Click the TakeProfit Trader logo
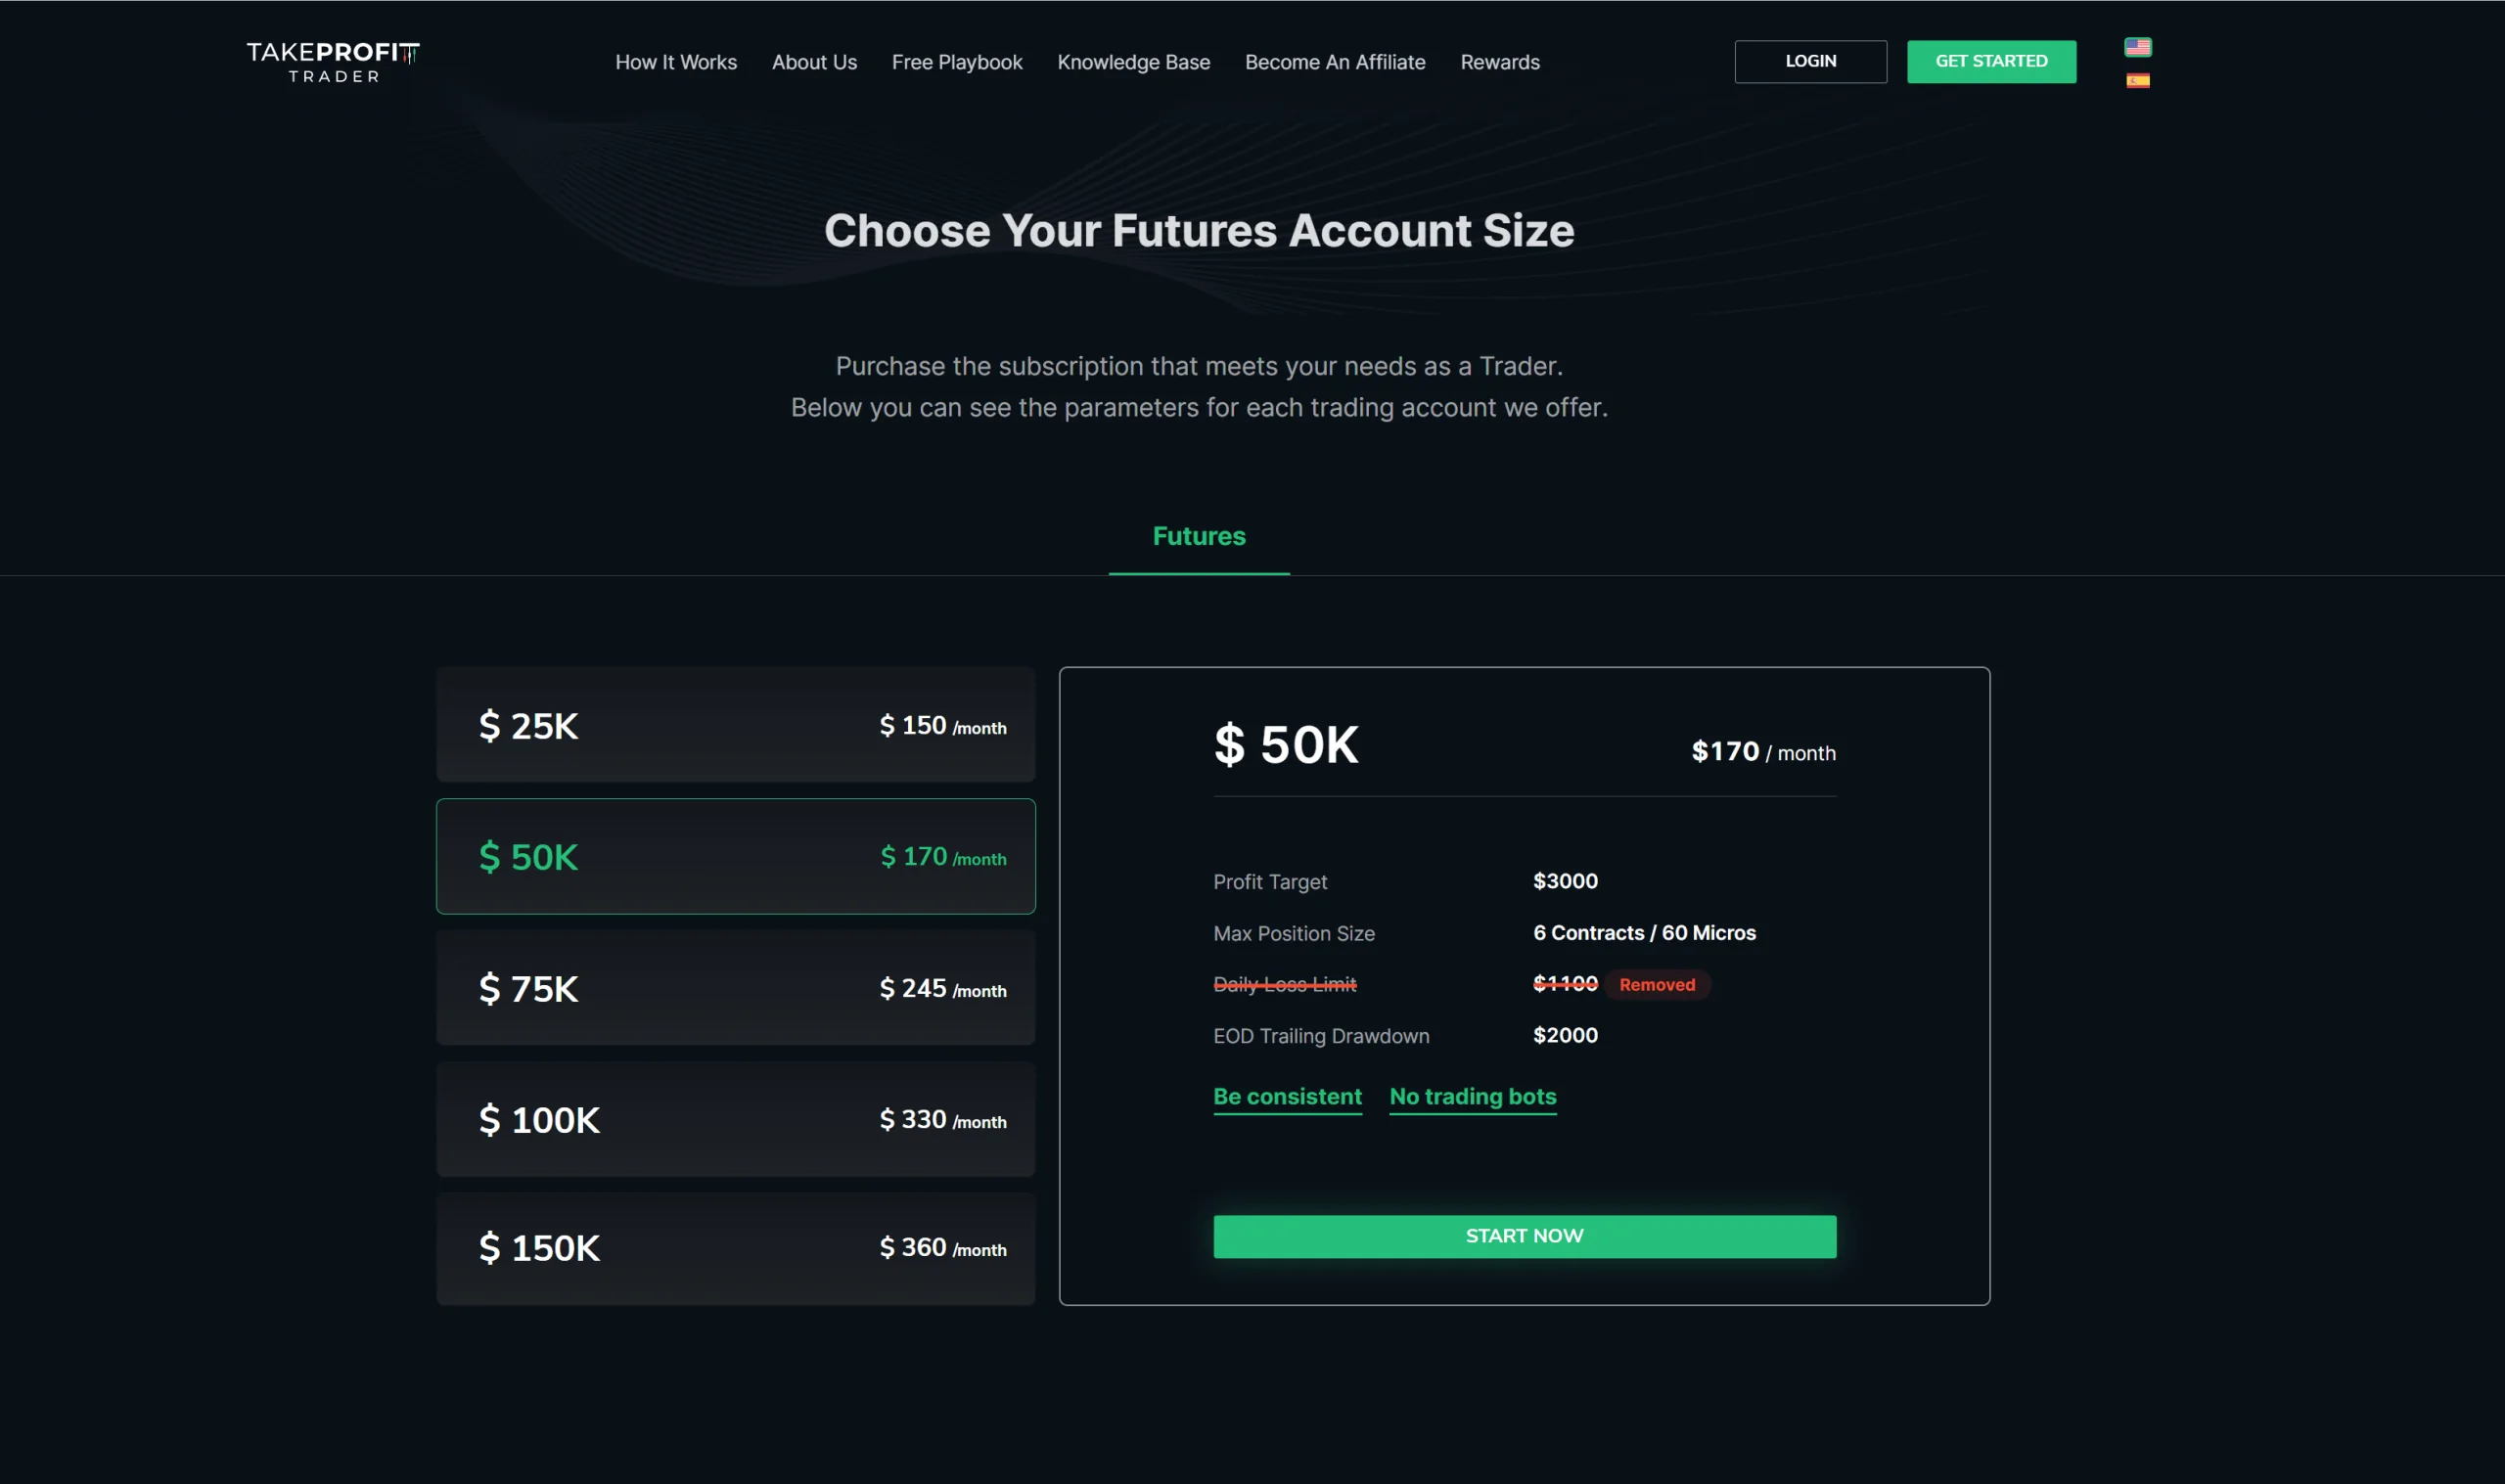Viewport: 2505px width, 1484px height. coord(333,62)
